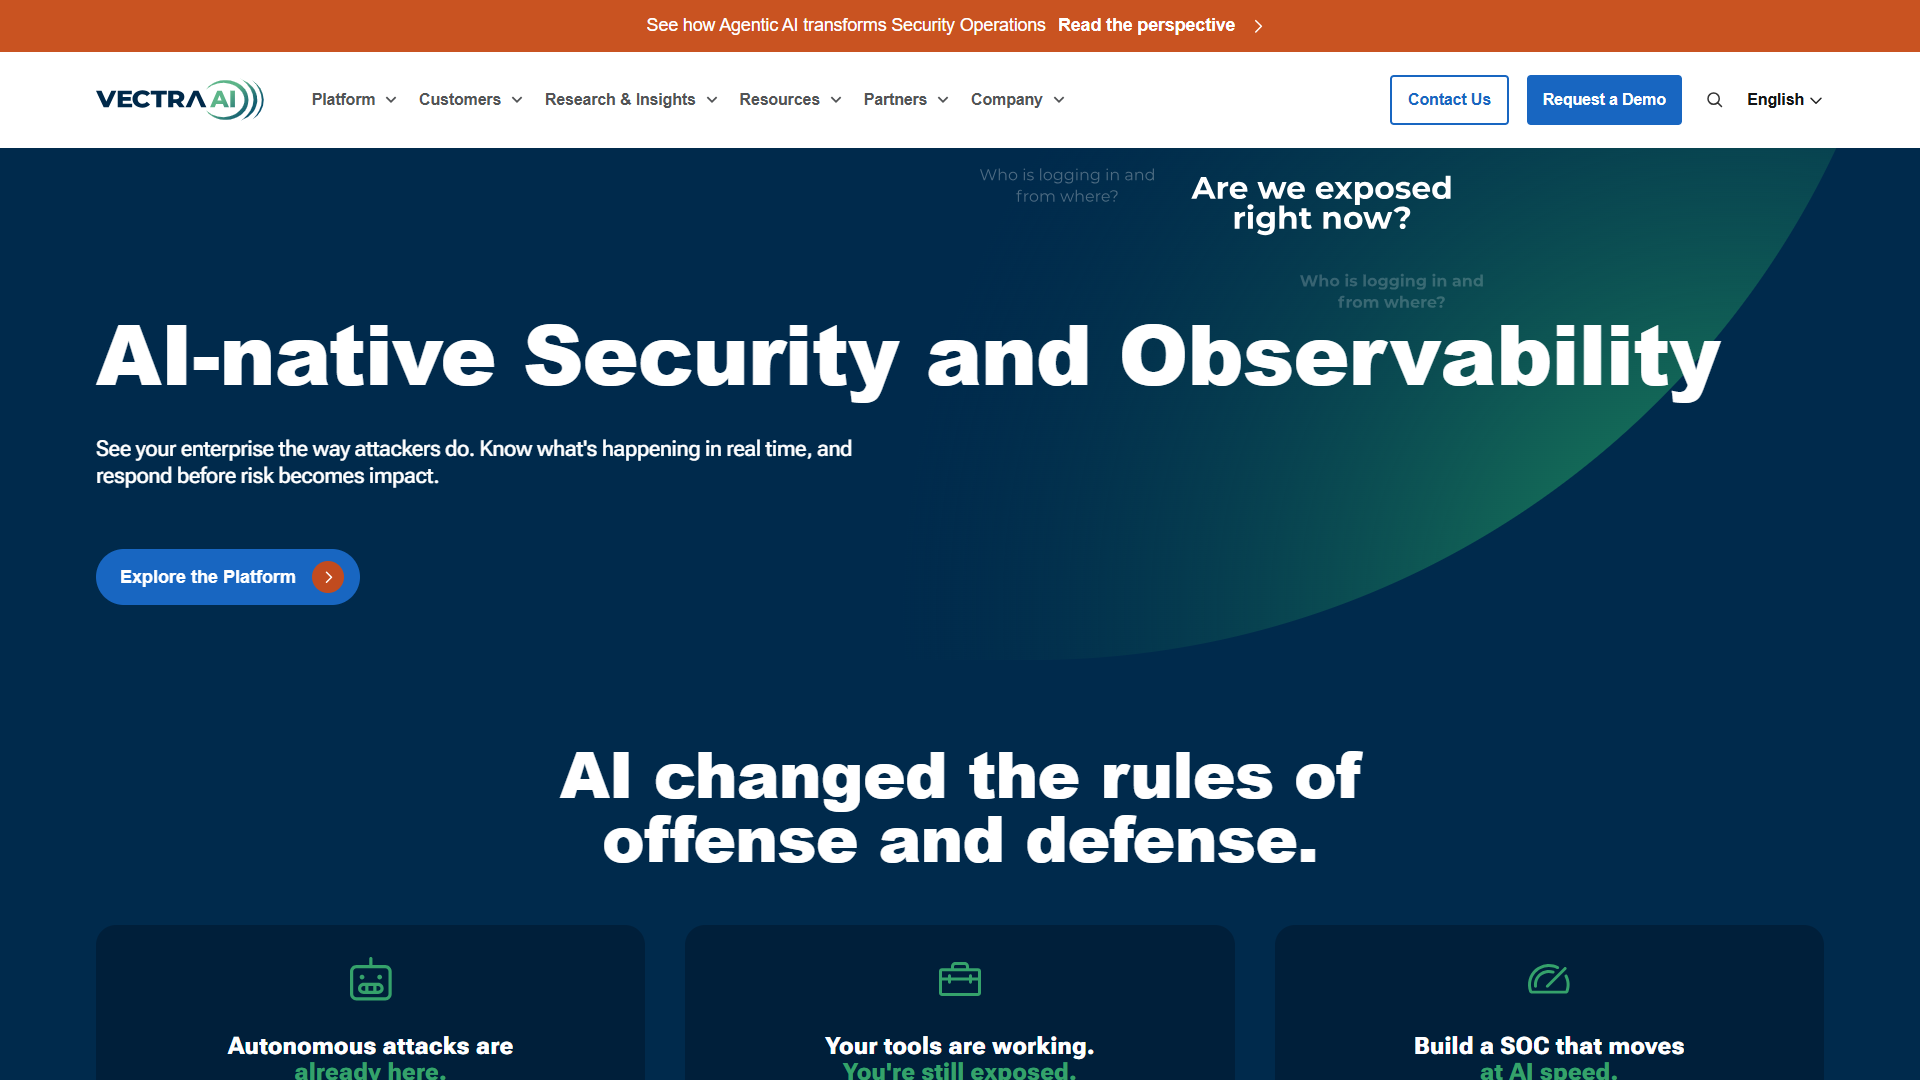Viewport: 1920px width, 1080px height.
Task: Click the arrow icon in the top banner
Action: pyautogui.click(x=1258, y=26)
